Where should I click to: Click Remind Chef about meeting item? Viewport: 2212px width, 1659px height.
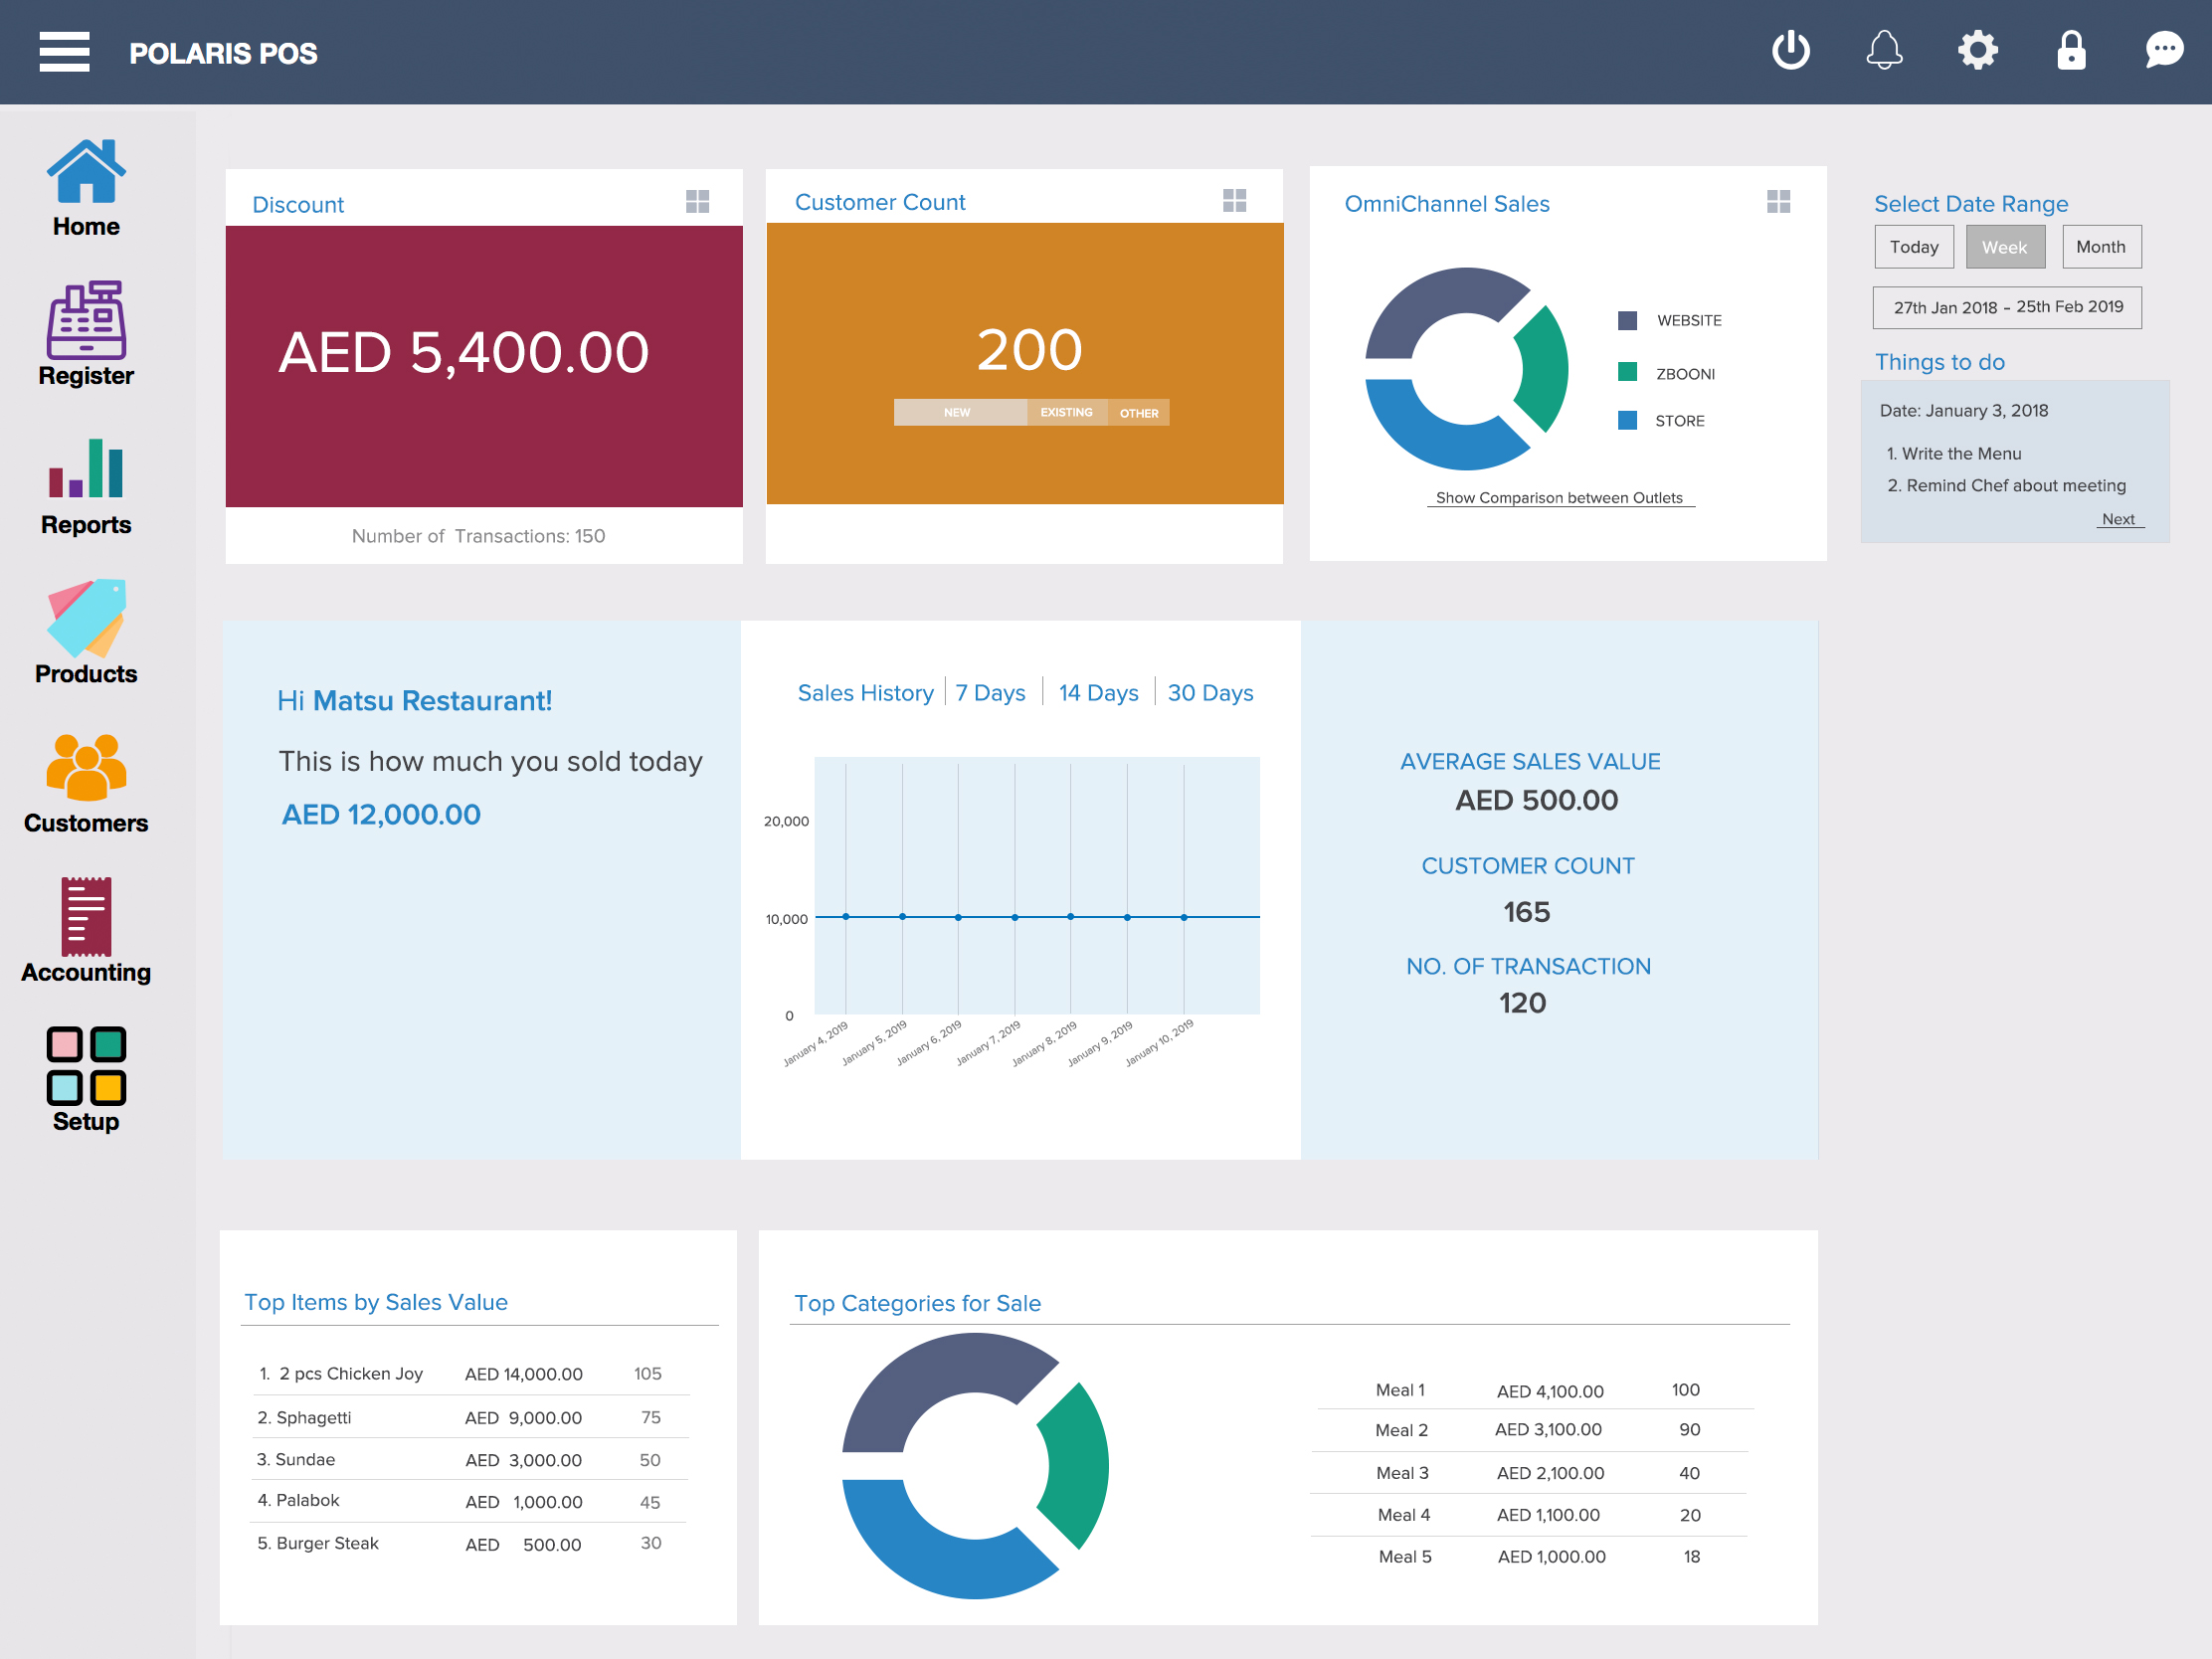point(2006,486)
